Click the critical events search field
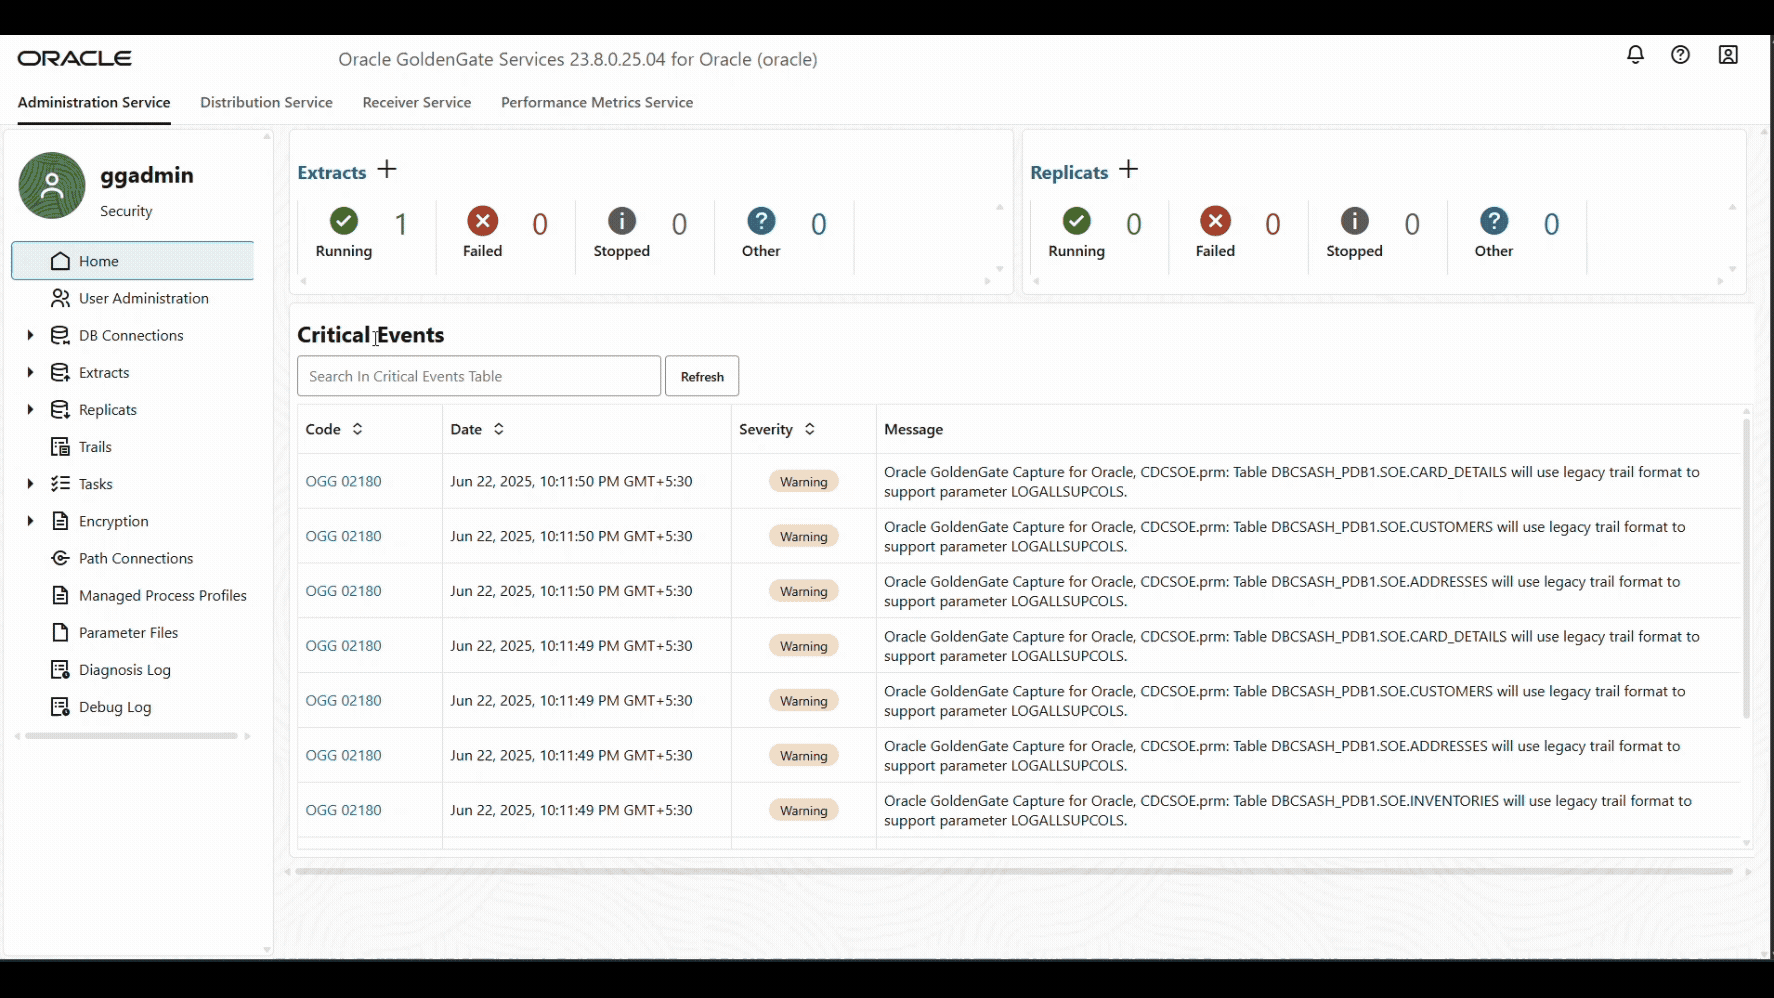 click(x=478, y=376)
